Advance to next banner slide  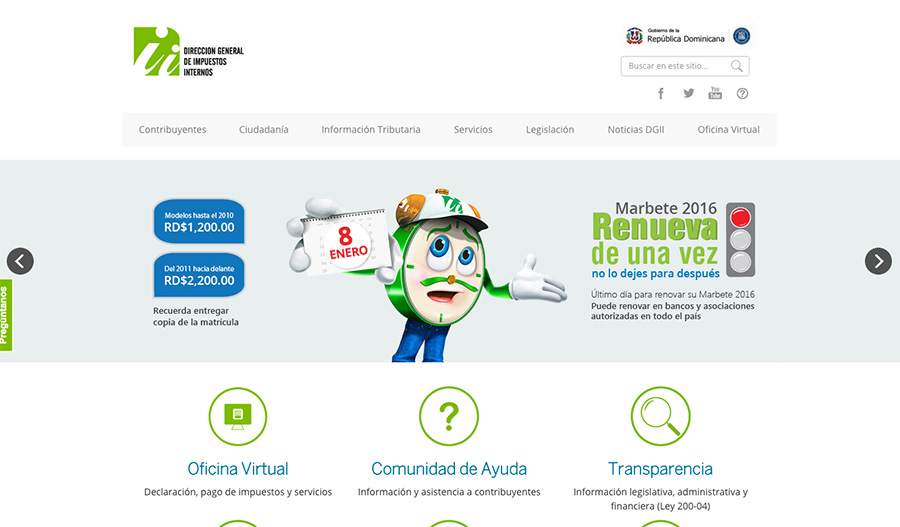(878, 261)
